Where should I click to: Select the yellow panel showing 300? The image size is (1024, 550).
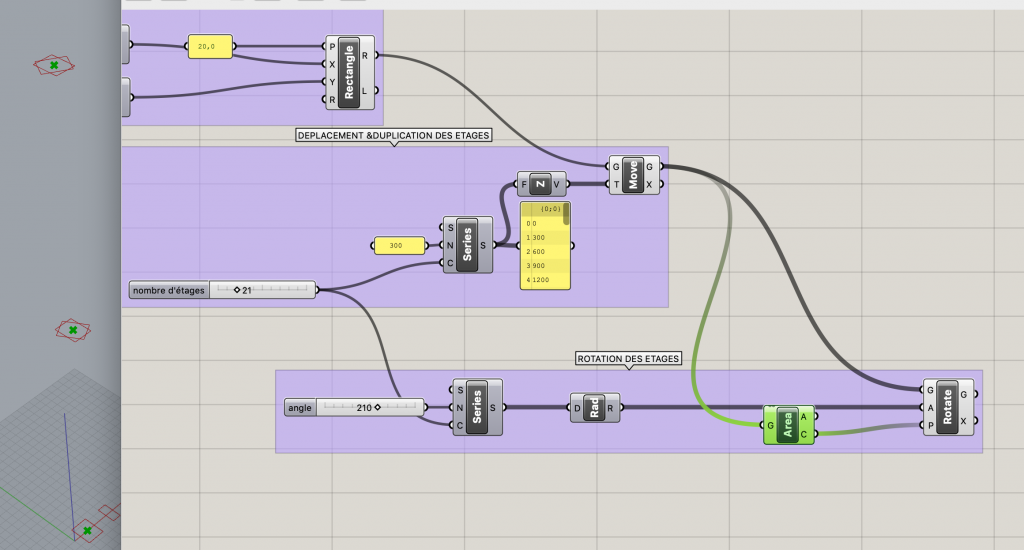[396, 245]
